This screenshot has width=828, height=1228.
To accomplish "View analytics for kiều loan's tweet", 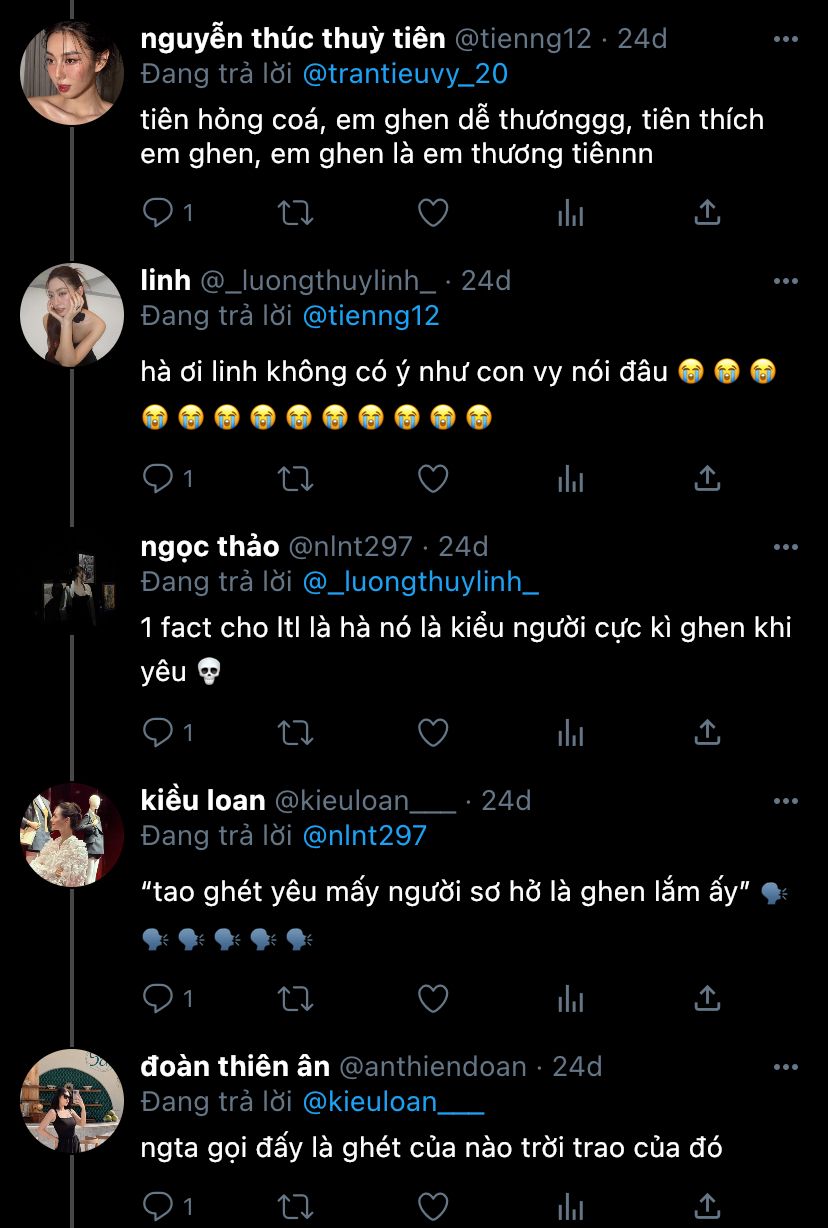I will click(x=571, y=998).
